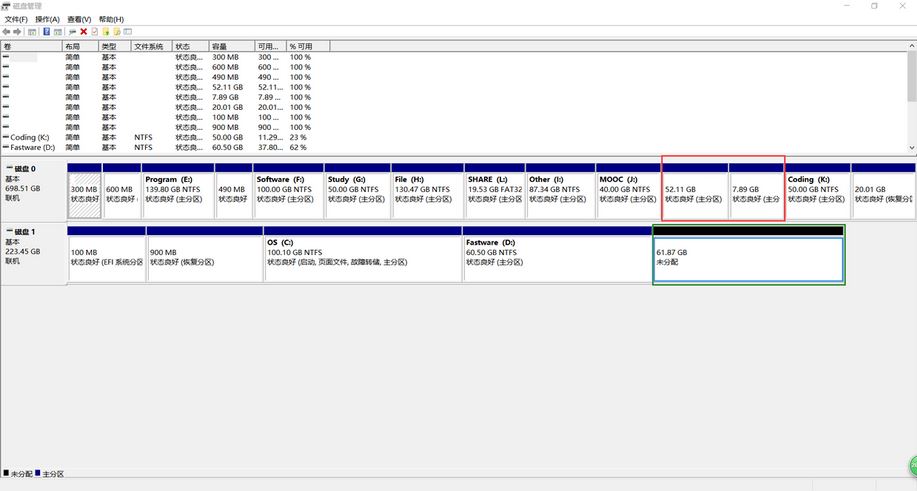Open the 文件(F) menu

(x=16, y=19)
